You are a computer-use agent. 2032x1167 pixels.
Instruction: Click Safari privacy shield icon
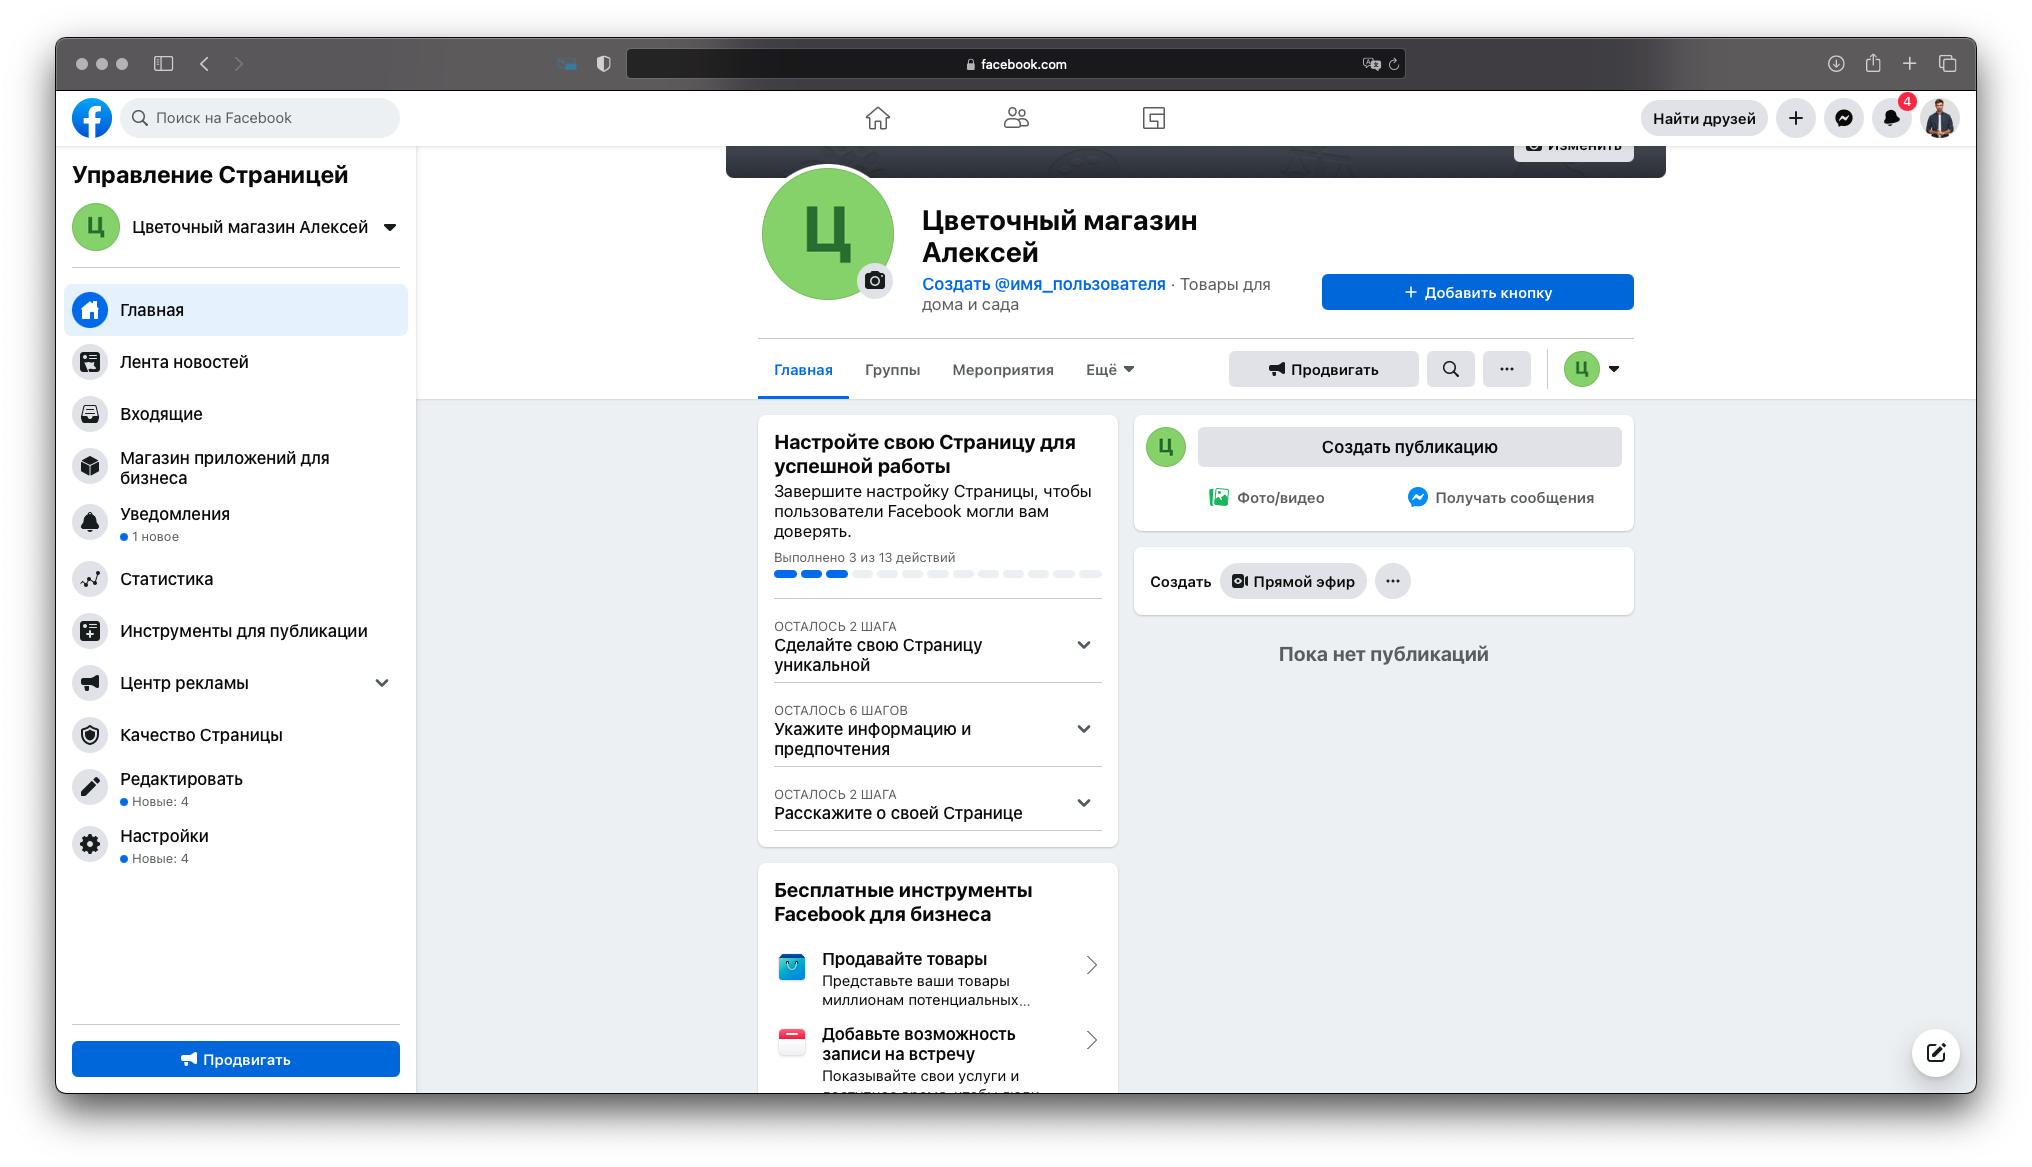[x=603, y=64]
